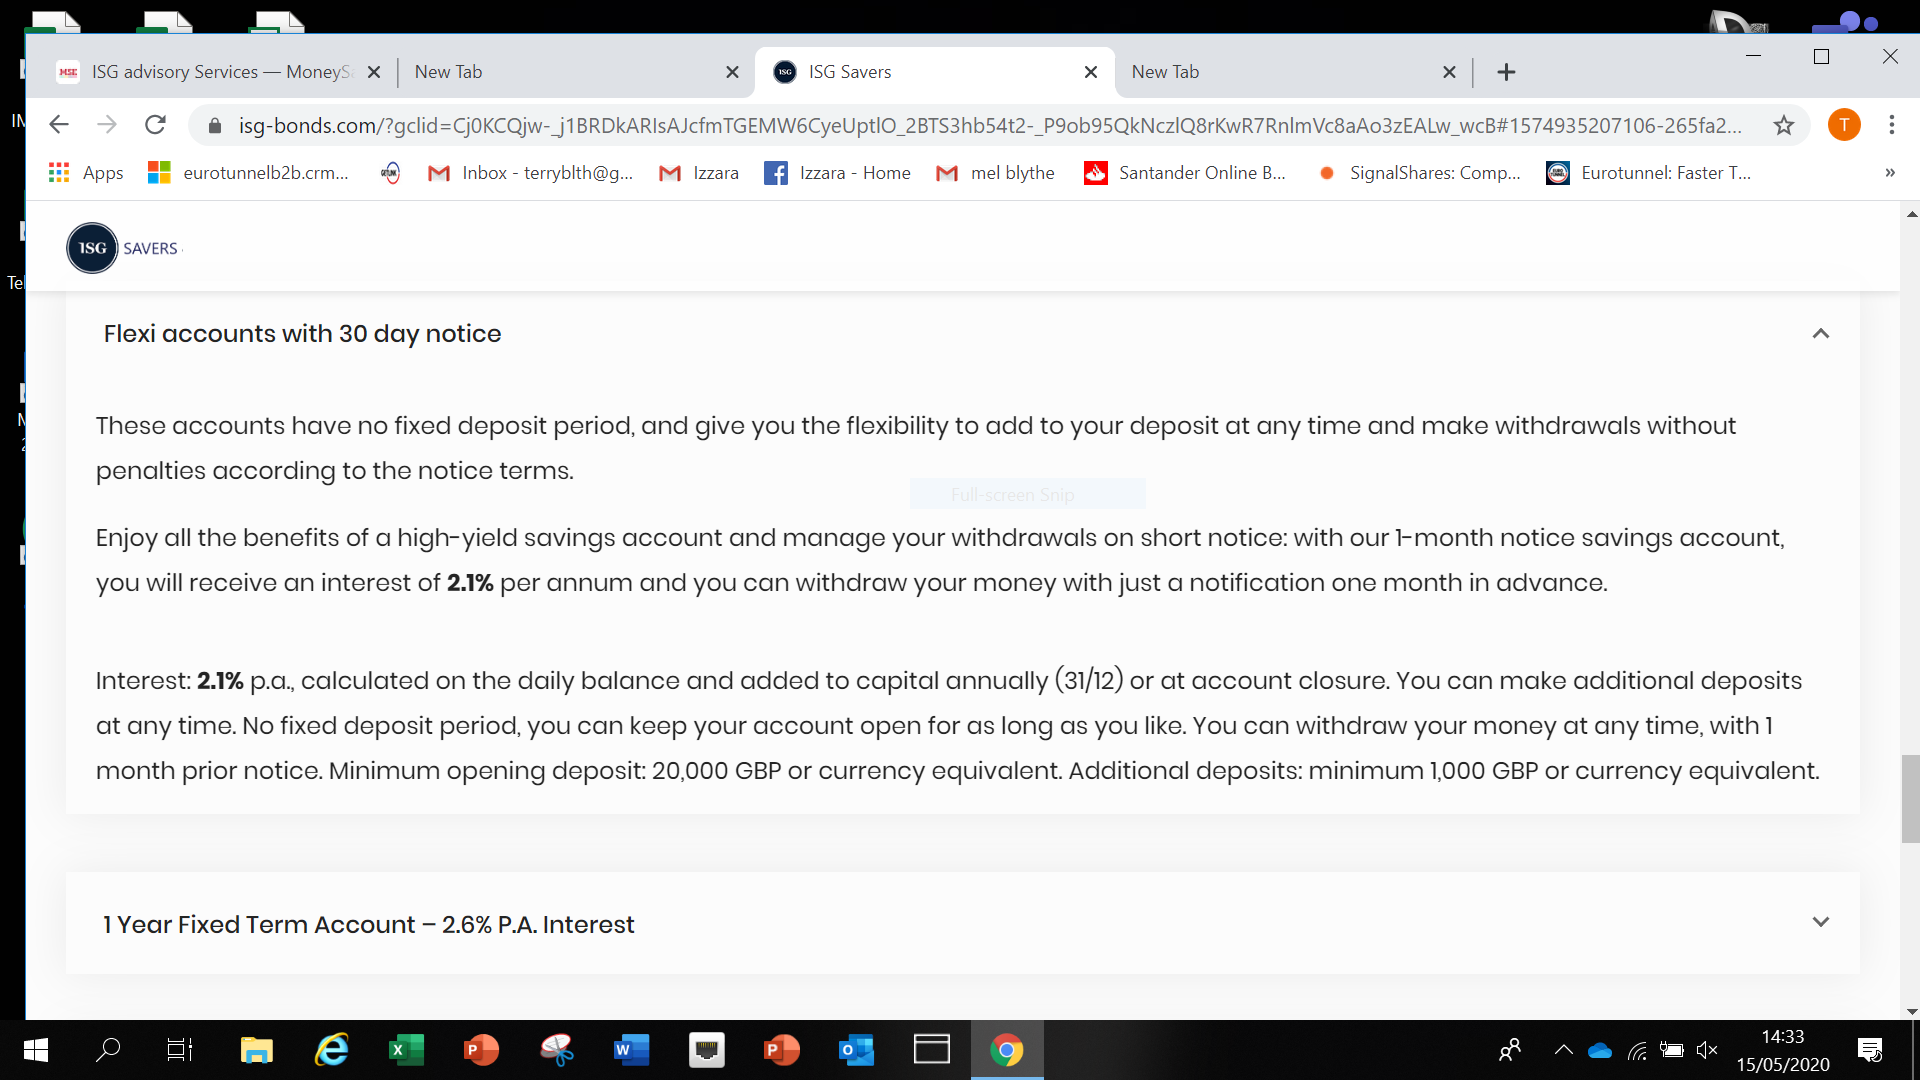This screenshot has width=1920, height=1080.
Task: Collapse Flexi accounts with 30 day notice
Action: coord(1820,334)
